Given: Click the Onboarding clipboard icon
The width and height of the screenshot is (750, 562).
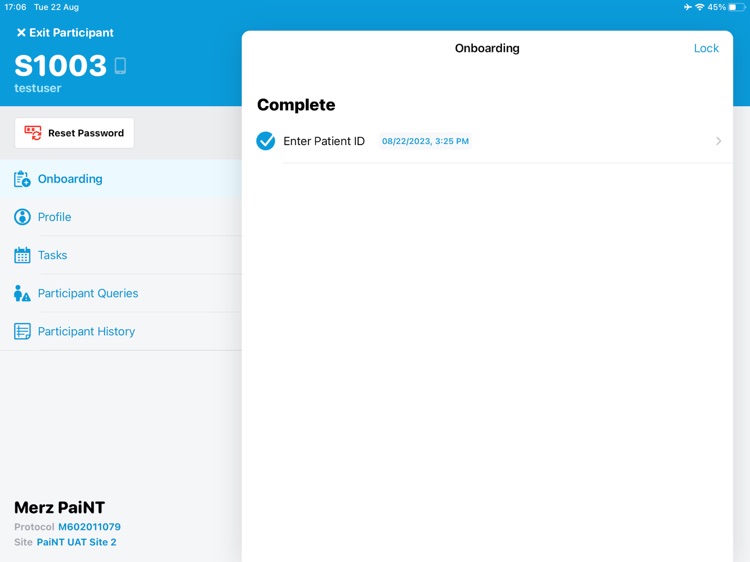Looking at the screenshot, I should click(x=22, y=179).
